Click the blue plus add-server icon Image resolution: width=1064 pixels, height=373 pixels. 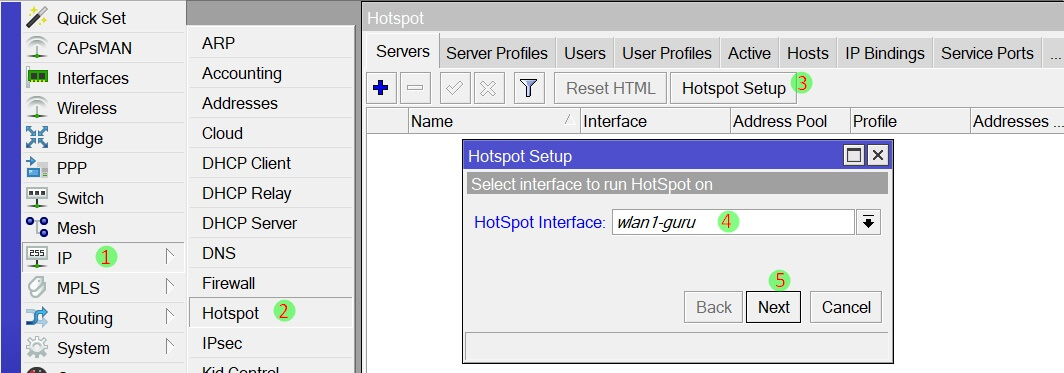pyautogui.click(x=381, y=88)
